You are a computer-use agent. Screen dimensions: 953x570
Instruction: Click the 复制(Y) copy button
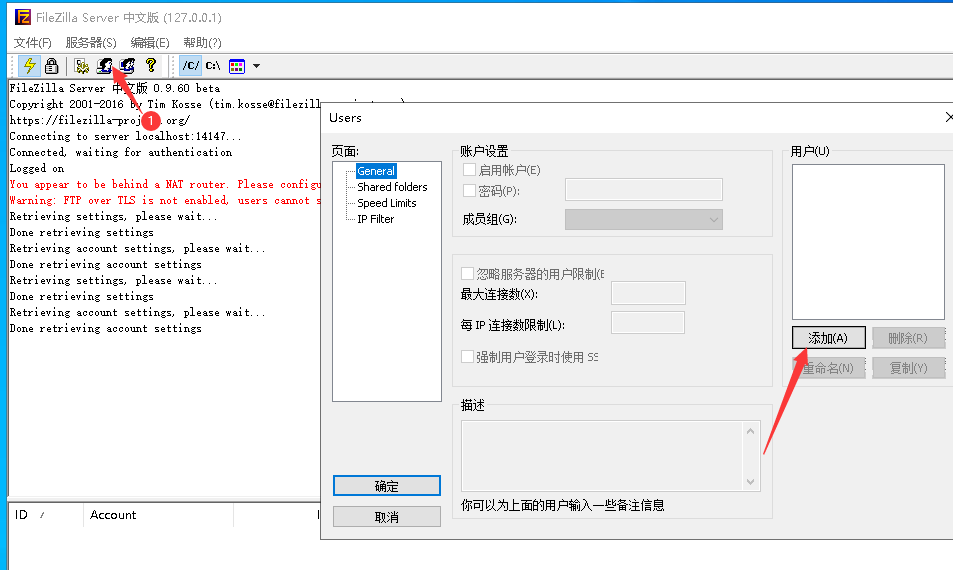tap(908, 368)
